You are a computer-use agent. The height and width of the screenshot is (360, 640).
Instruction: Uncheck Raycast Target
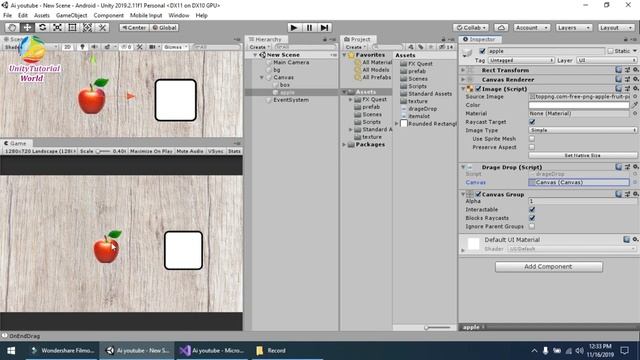532,122
